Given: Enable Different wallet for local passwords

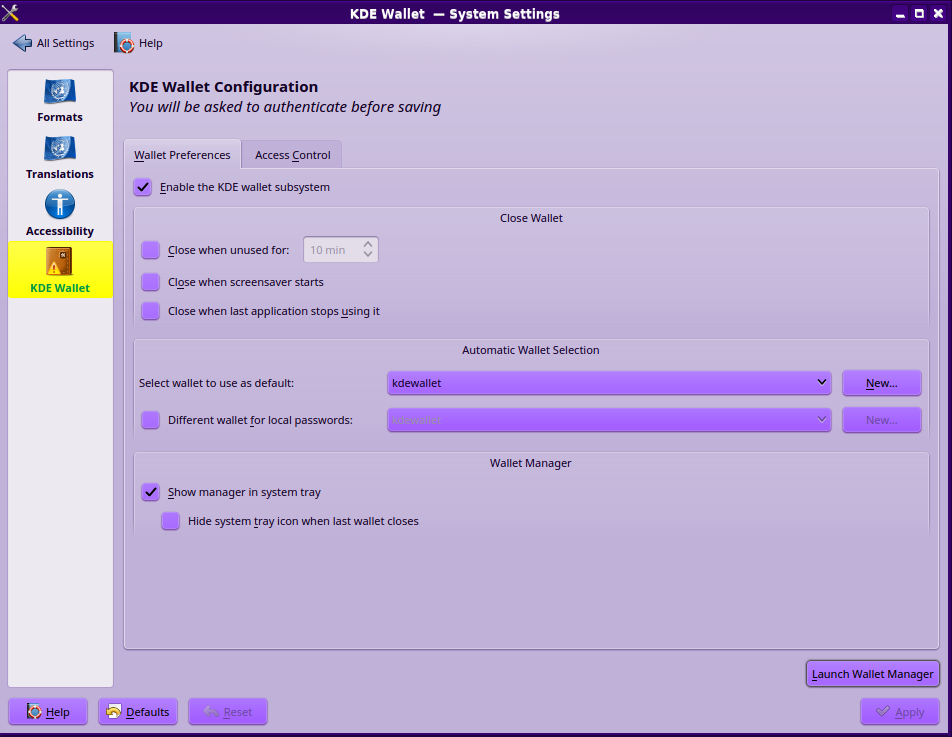Looking at the screenshot, I should (x=151, y=420).
